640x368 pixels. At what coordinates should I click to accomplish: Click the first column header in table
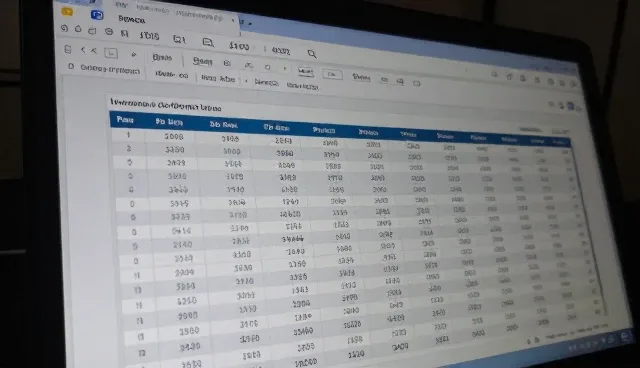coord(125,120)
